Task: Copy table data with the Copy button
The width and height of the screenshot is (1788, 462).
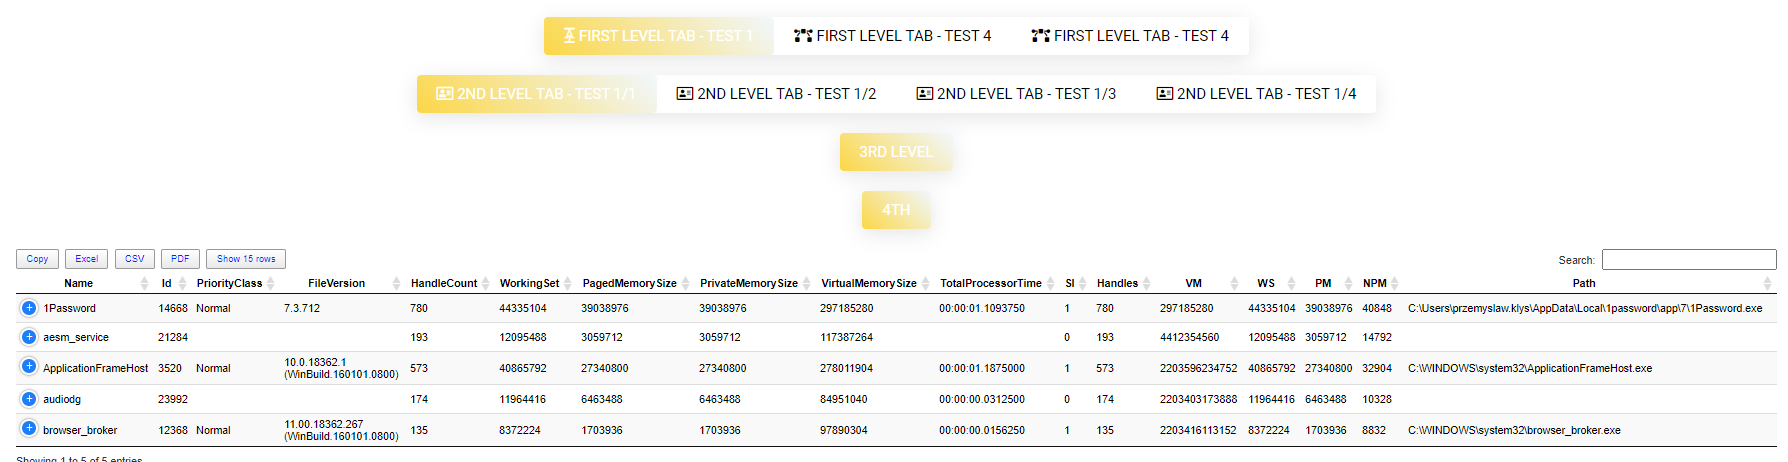Action: tap(37, 259)
